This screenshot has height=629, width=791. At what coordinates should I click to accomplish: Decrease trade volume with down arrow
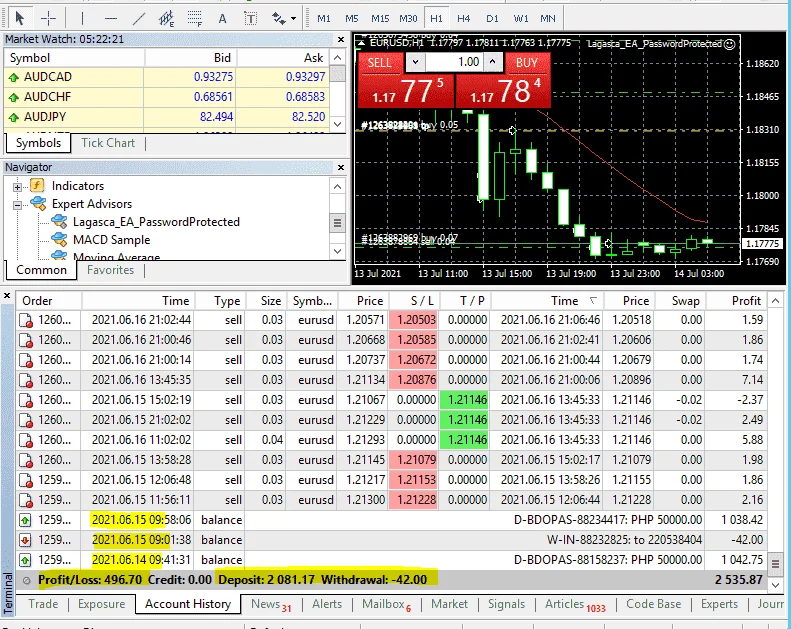pos(415,63)
